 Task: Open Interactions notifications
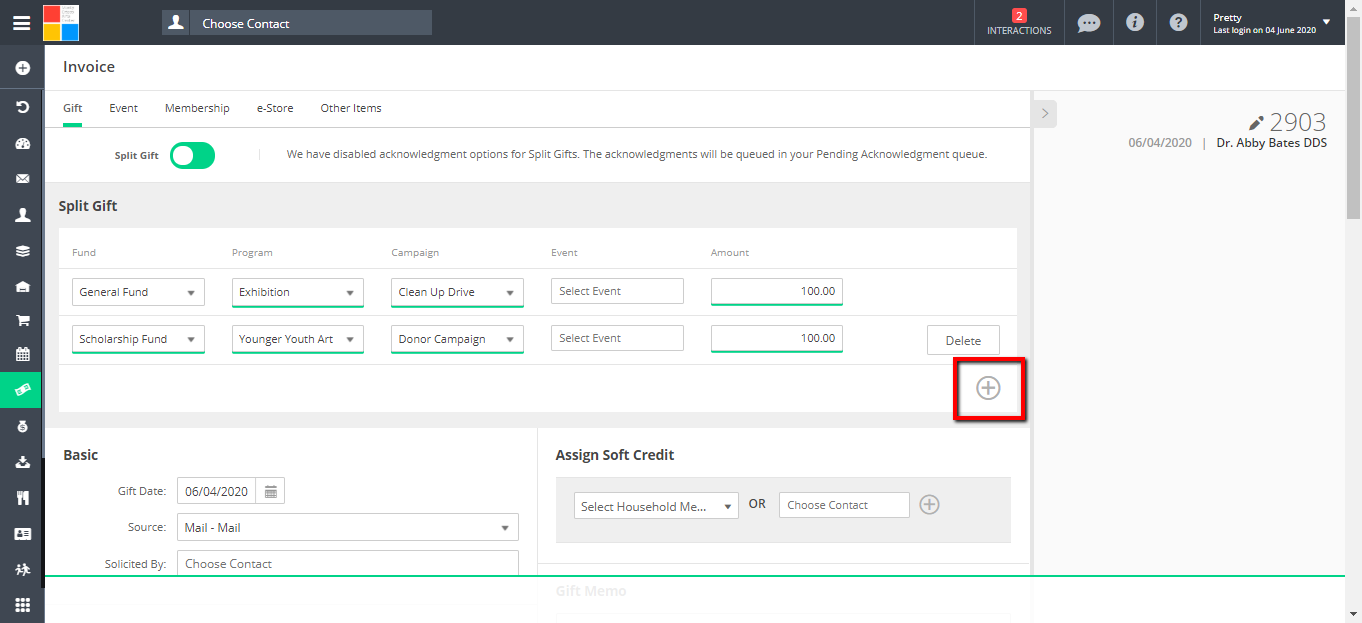click(x=1019, y=23)
